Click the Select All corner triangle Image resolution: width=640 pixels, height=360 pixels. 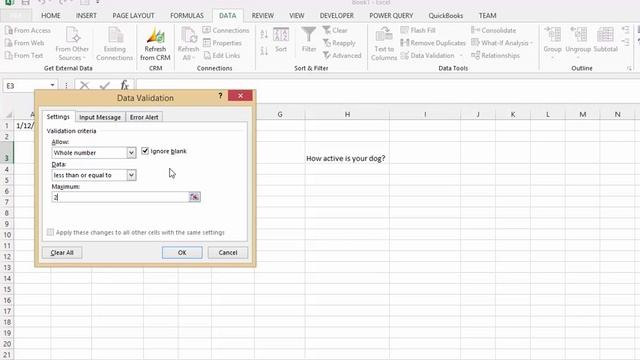tap(8, 115)
